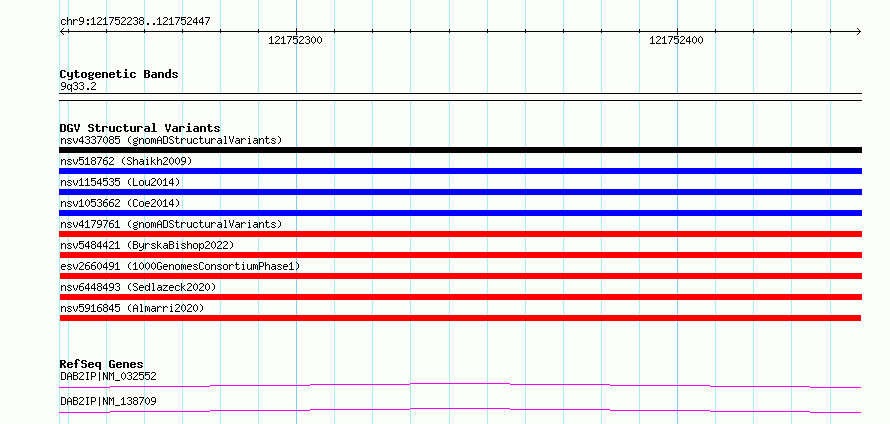Click the magenta line for DAB2IP|NM_138709
The image size is (890, 424).
(461, 410)
